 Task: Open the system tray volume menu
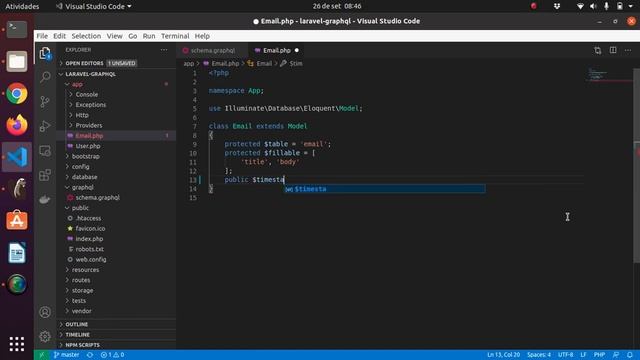[593, 6]
